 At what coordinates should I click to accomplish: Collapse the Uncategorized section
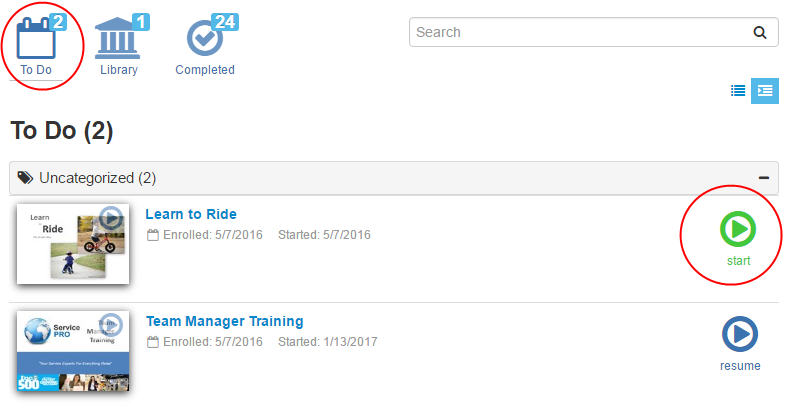(x=764, y=178)
